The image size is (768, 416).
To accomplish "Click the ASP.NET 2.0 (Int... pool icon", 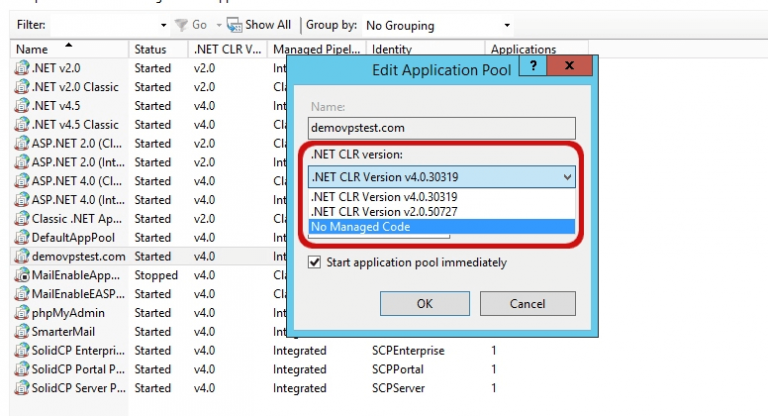I will (x=22, y=162).
